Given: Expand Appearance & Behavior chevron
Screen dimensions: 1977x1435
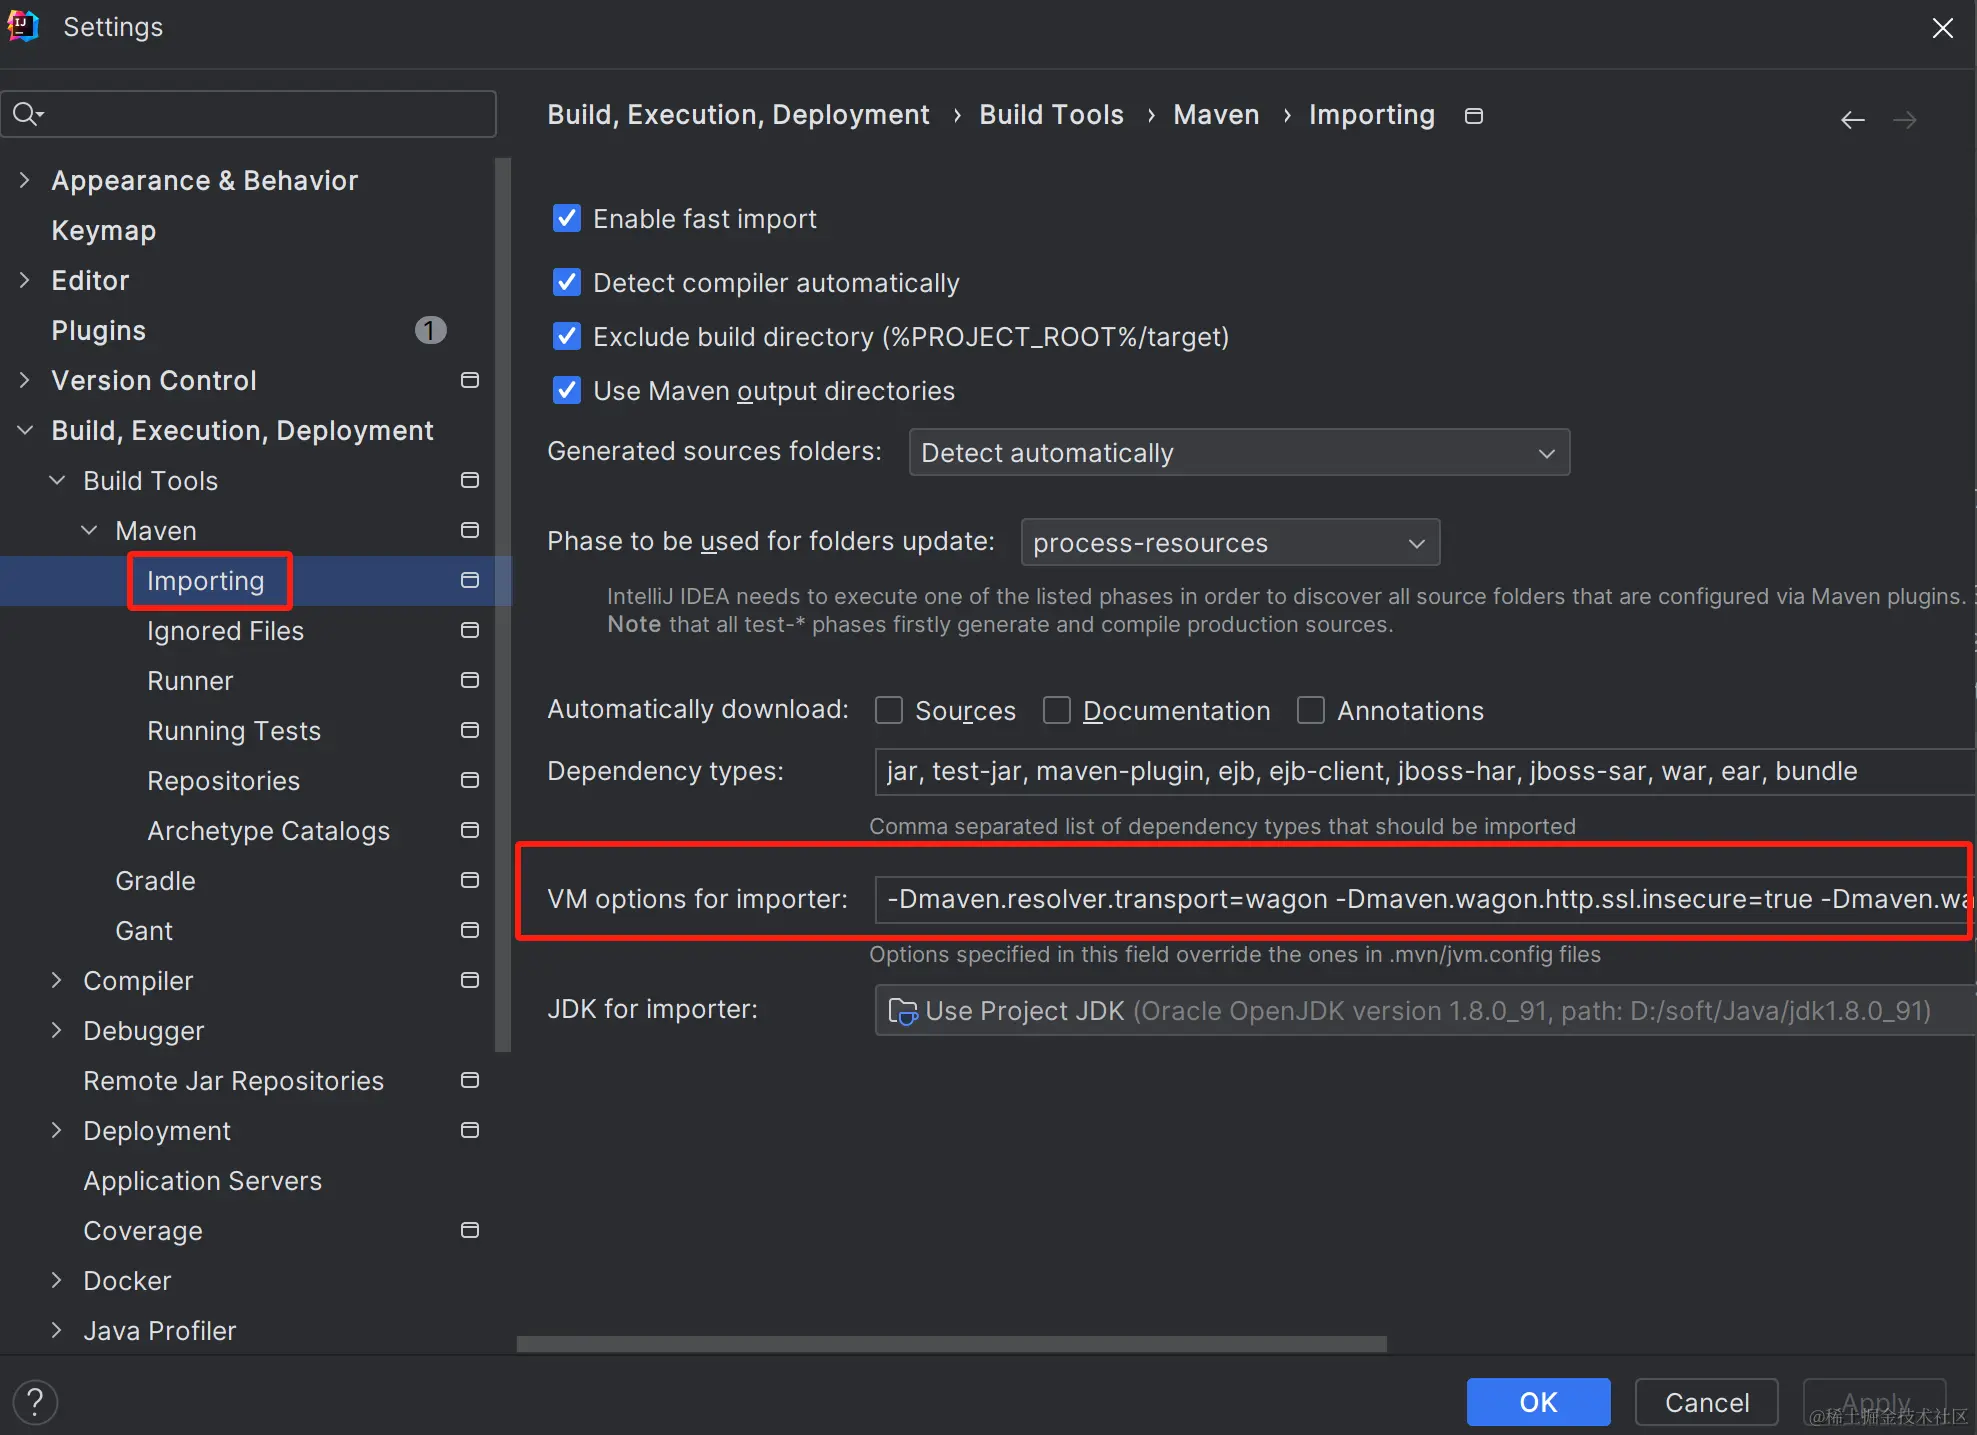Looking at the screenshot, I should click(x=25, y=180).
